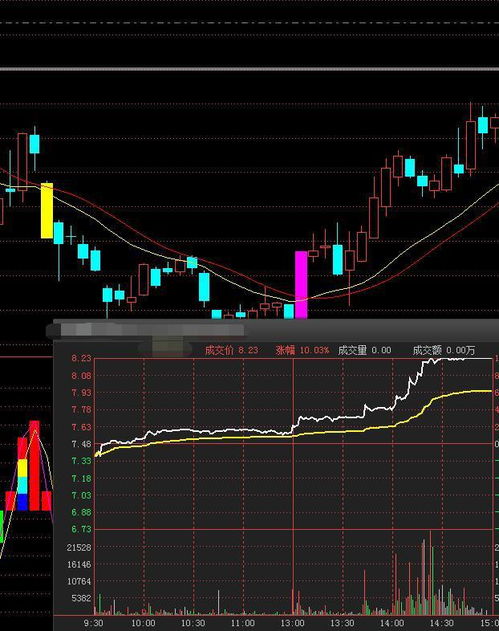499x631 pixels.
Task: Click the 8.23 top price label
Action: coord(81,358)
